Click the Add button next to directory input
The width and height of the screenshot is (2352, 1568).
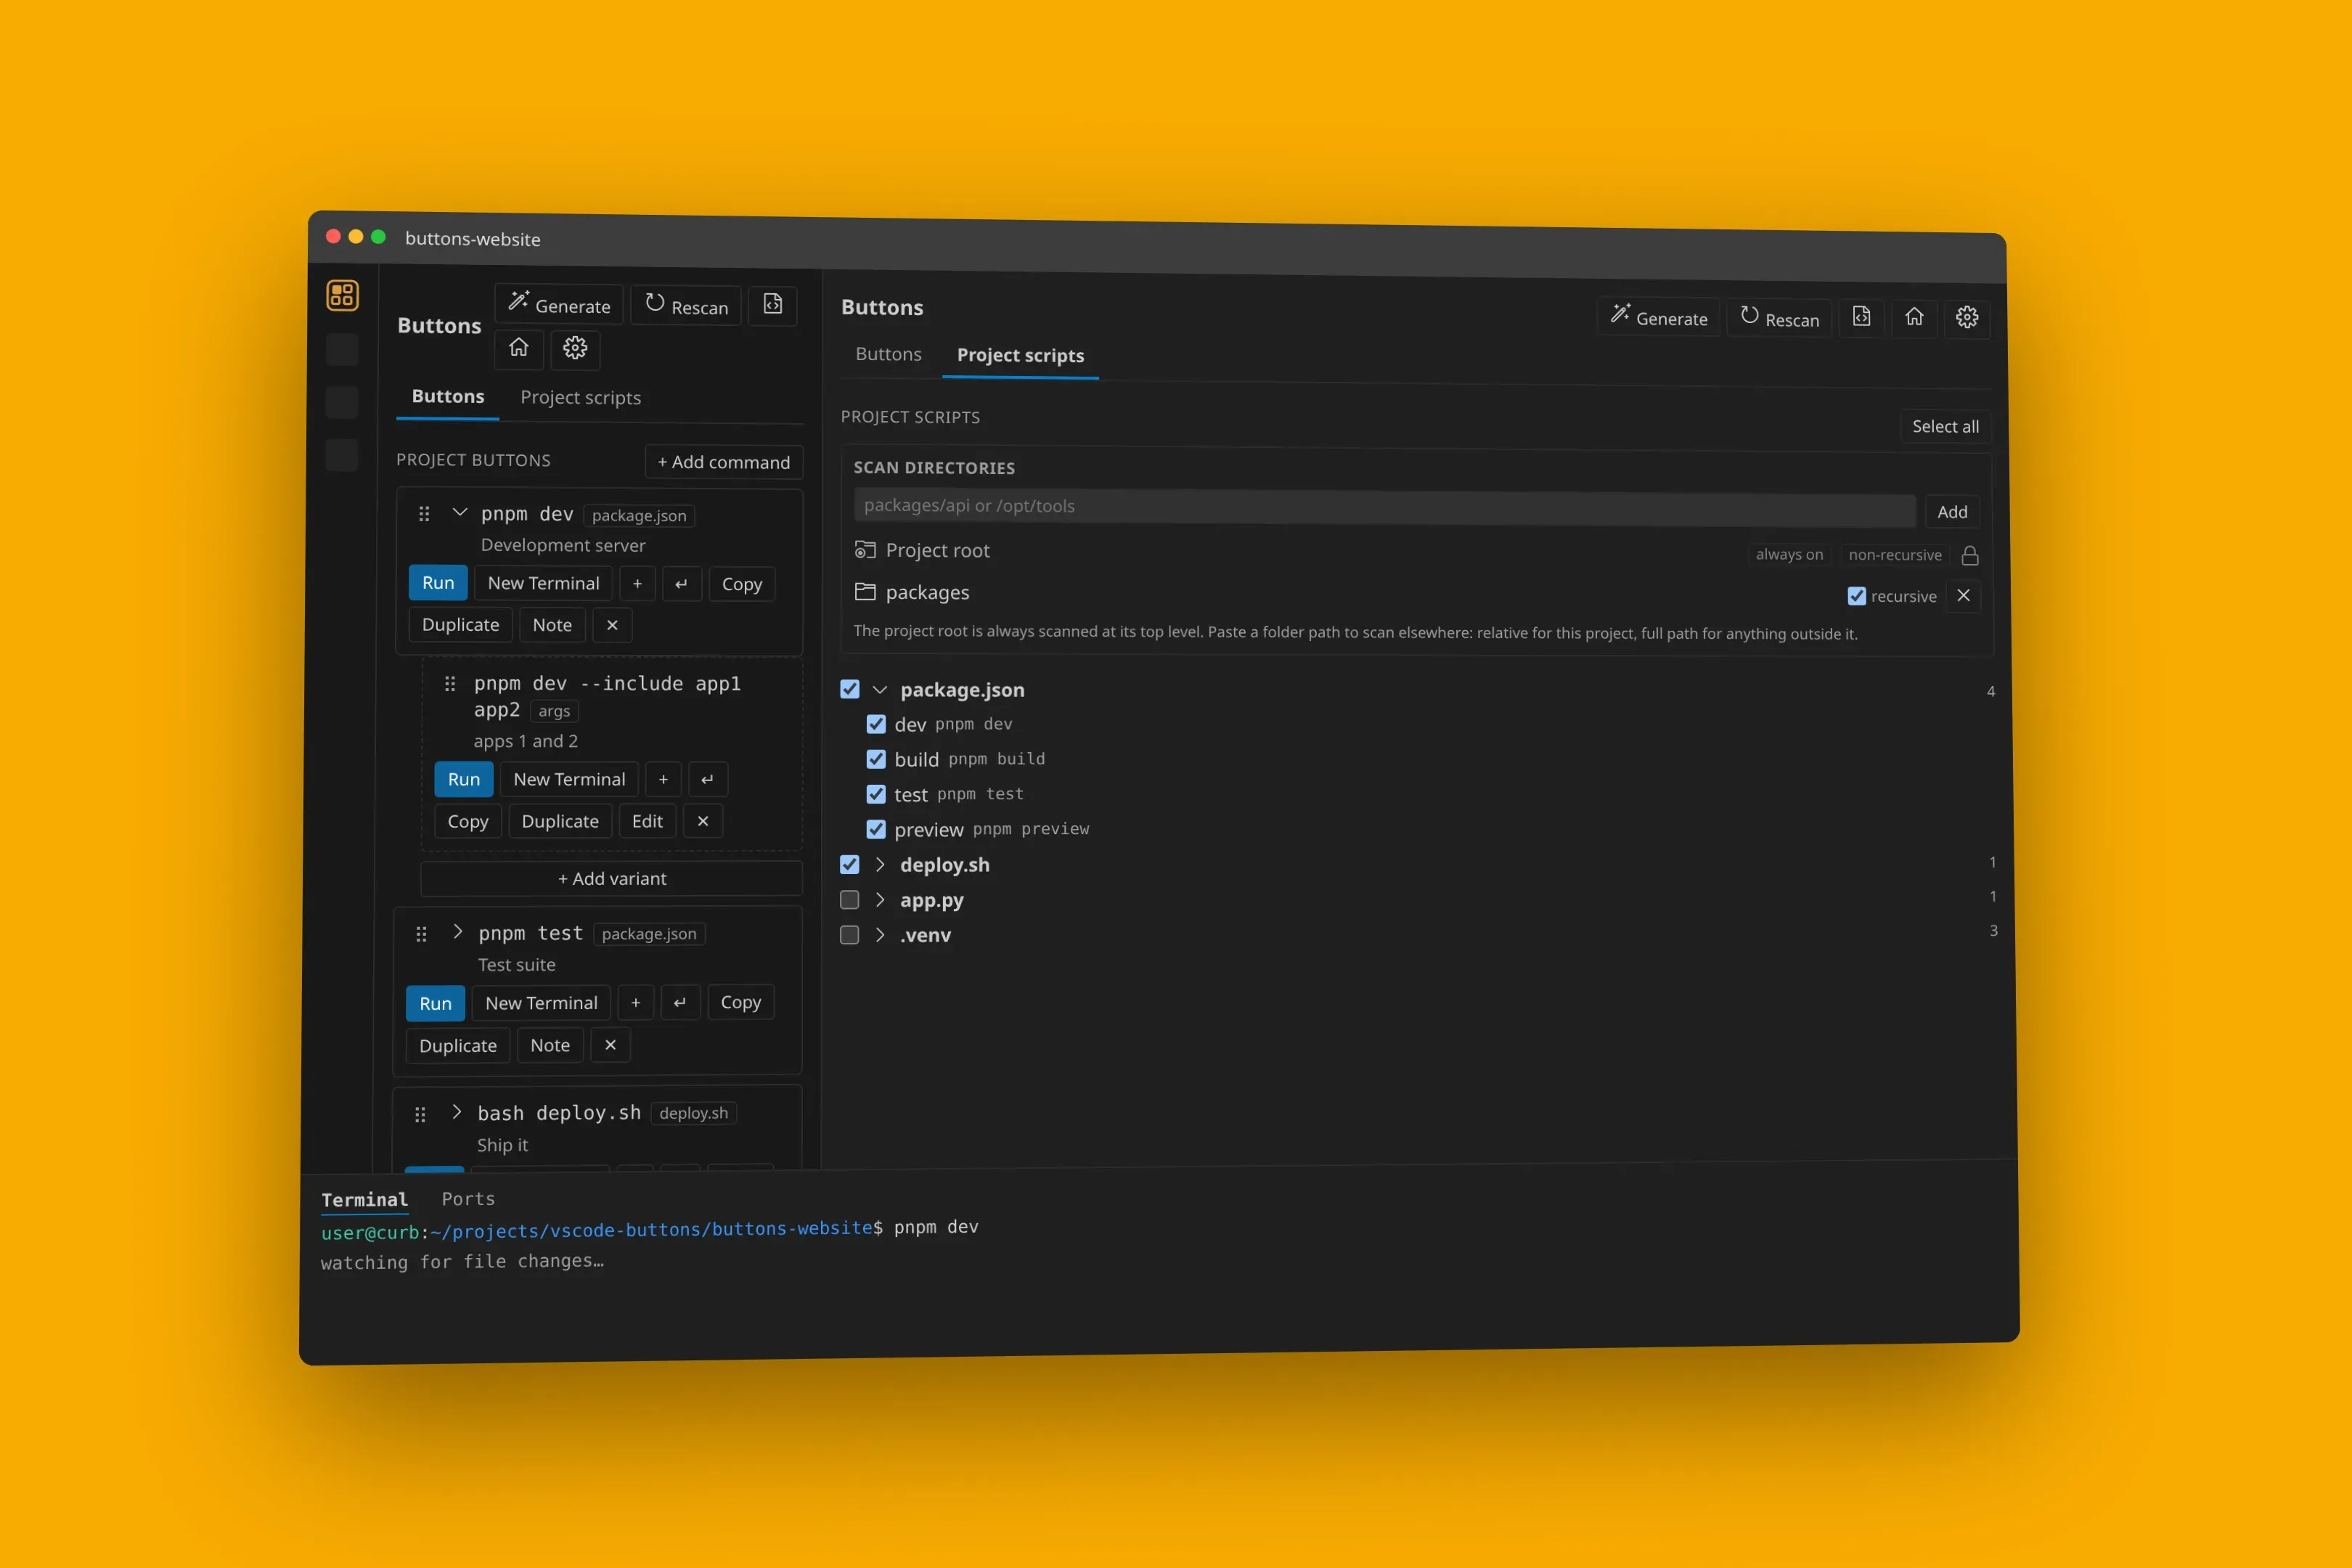coord(1952,512)
